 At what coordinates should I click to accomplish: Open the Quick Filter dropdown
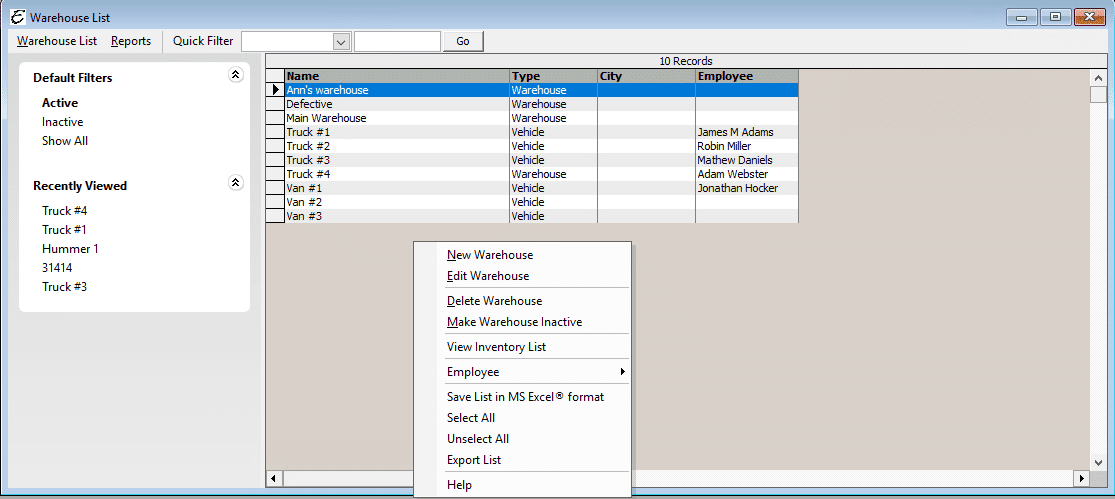342,41
